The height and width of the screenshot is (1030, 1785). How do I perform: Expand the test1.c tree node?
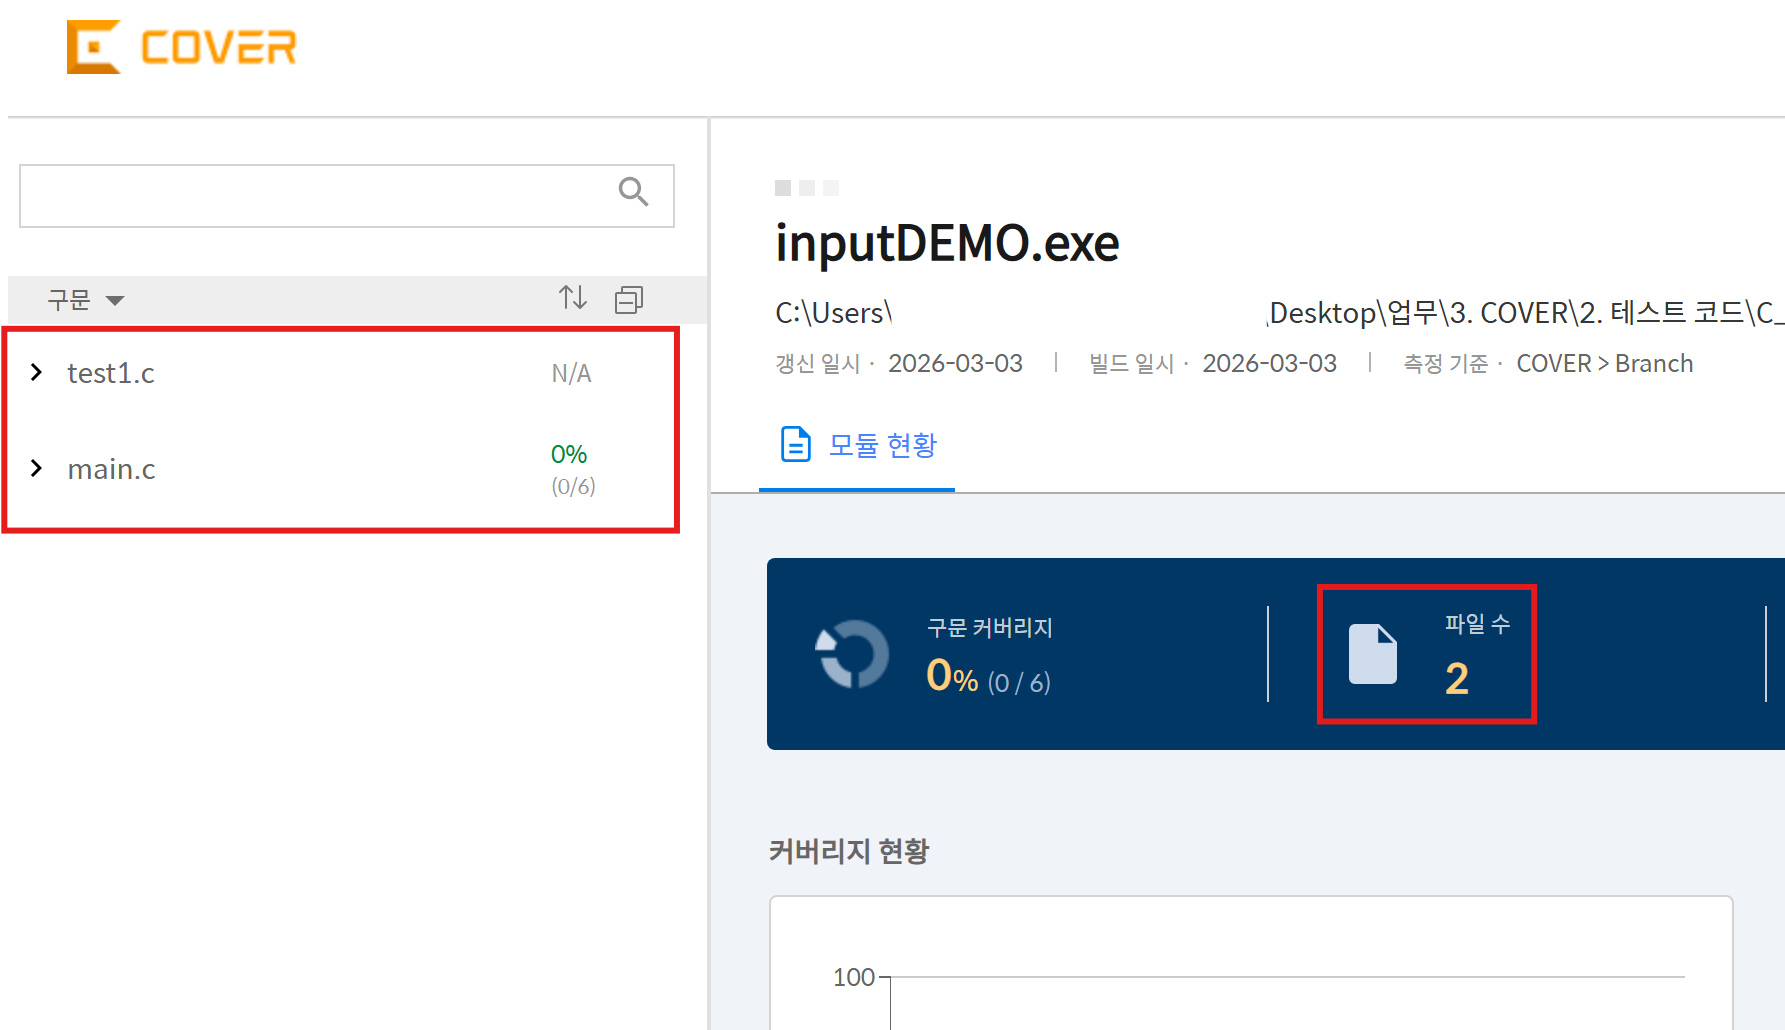(x=37, y=372)
